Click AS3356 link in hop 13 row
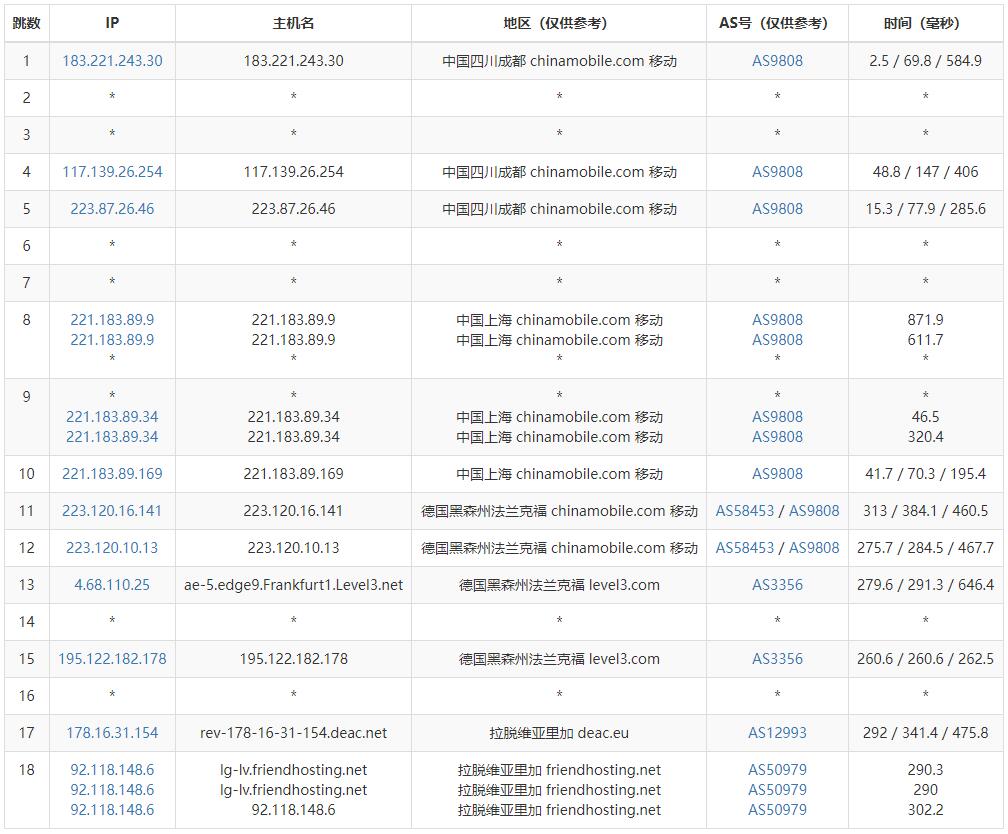 (777, 585)
